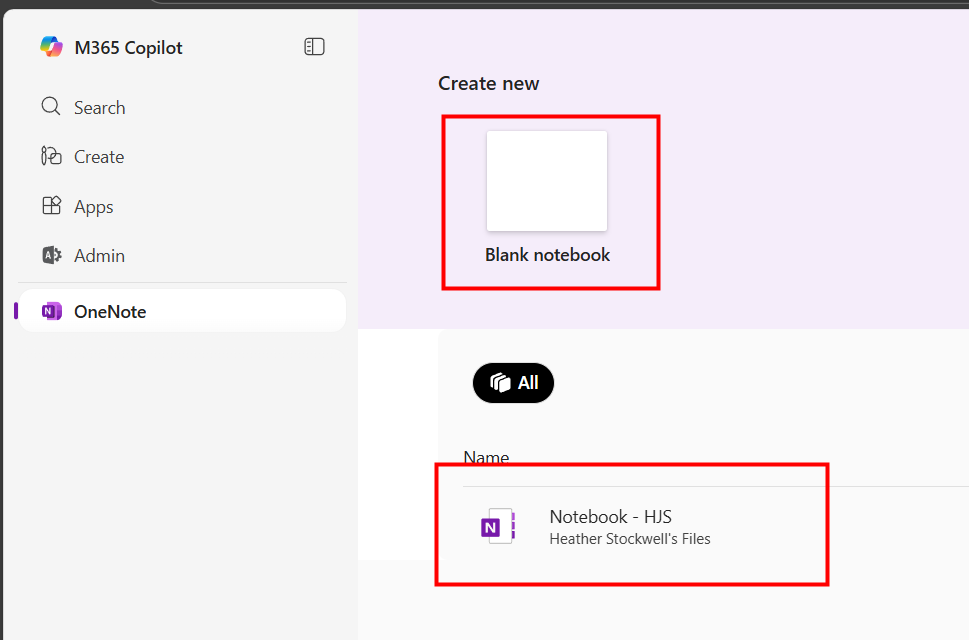Viewport: 969px width, 640px height.
Task: Click the Search magnifier icon
Action: tap(51, 106)
